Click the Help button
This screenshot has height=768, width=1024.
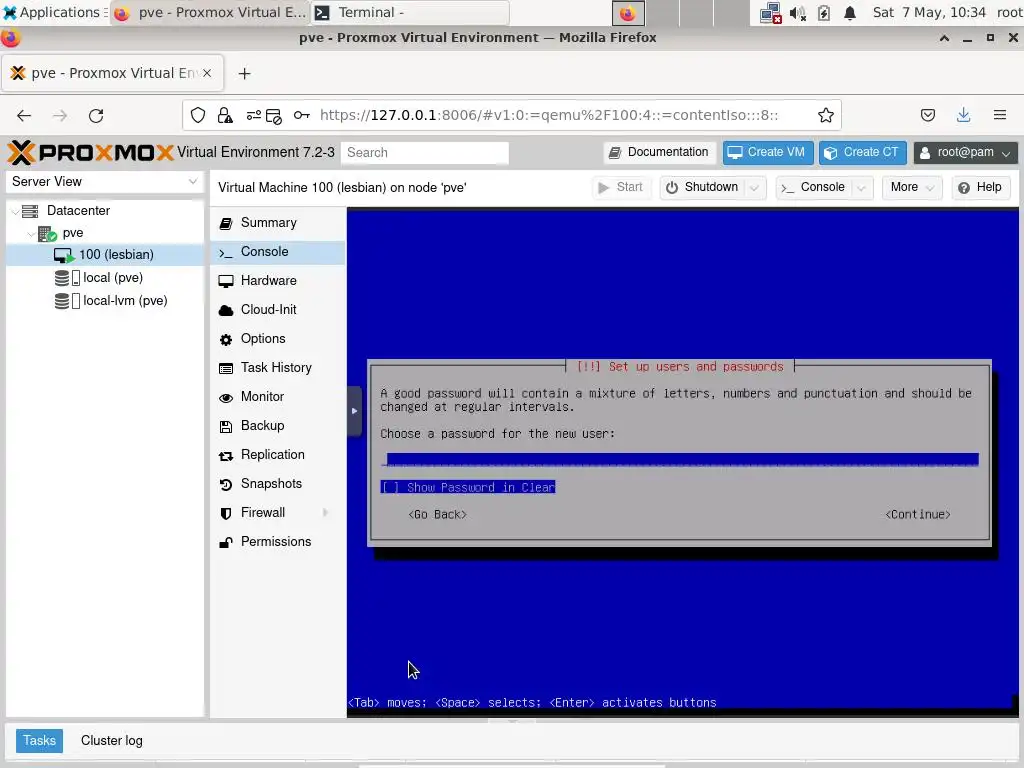[x=981, y=187]
